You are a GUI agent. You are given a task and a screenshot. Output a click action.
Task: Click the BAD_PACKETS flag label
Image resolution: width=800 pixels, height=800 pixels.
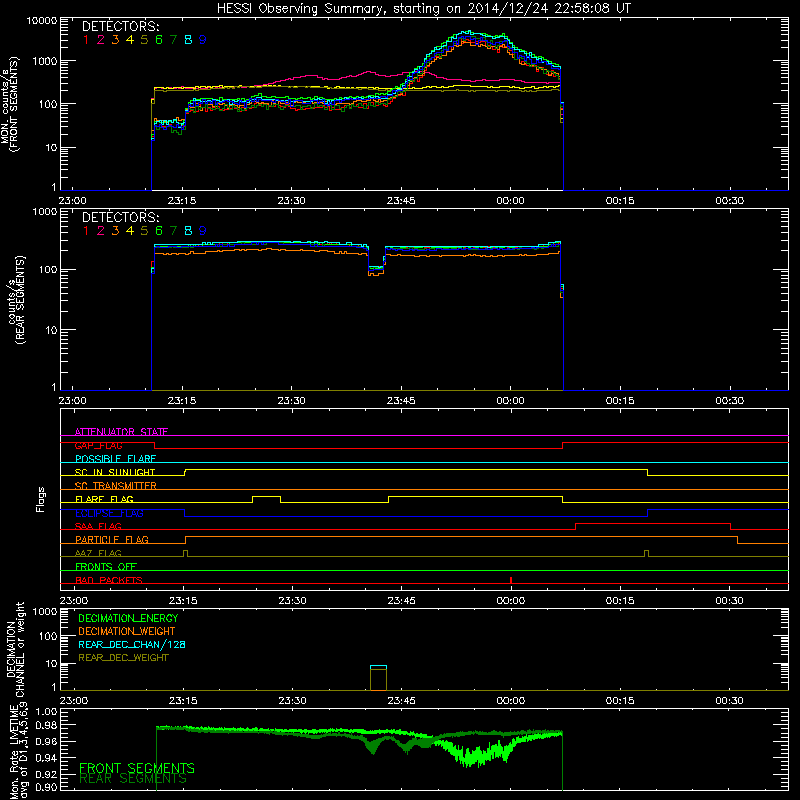tap(109, 580)
